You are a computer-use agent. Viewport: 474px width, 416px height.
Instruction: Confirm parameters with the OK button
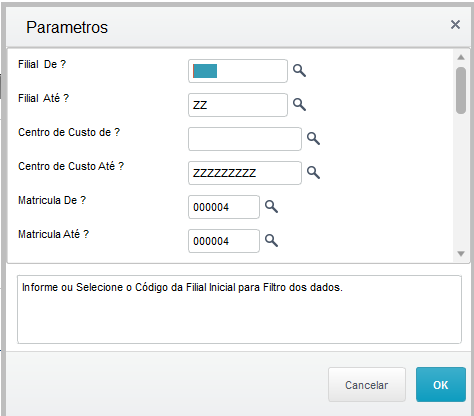point(441,385)
